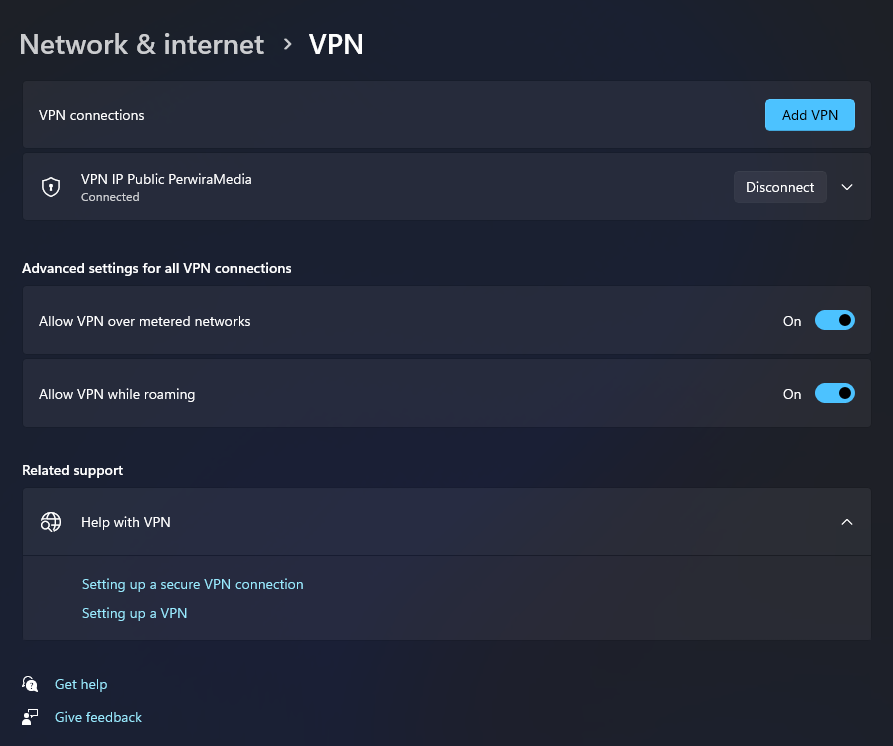Click the Get help headset icon
This screenshot has height=746, width=893.
[x=30, y=684]
